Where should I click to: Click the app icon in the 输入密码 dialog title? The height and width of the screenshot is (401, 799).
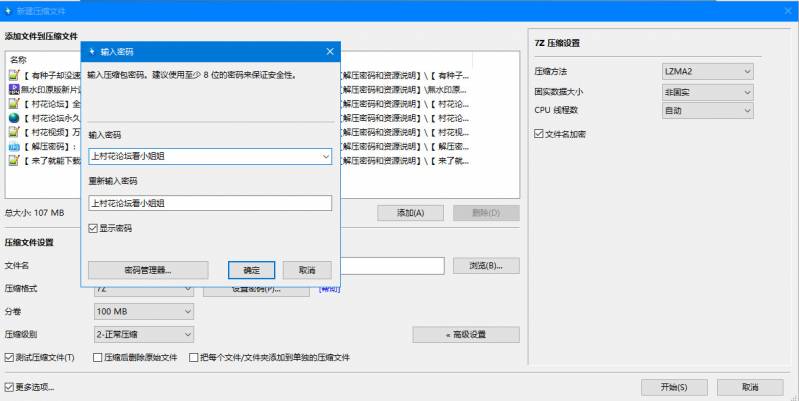[x=93, y=51]
